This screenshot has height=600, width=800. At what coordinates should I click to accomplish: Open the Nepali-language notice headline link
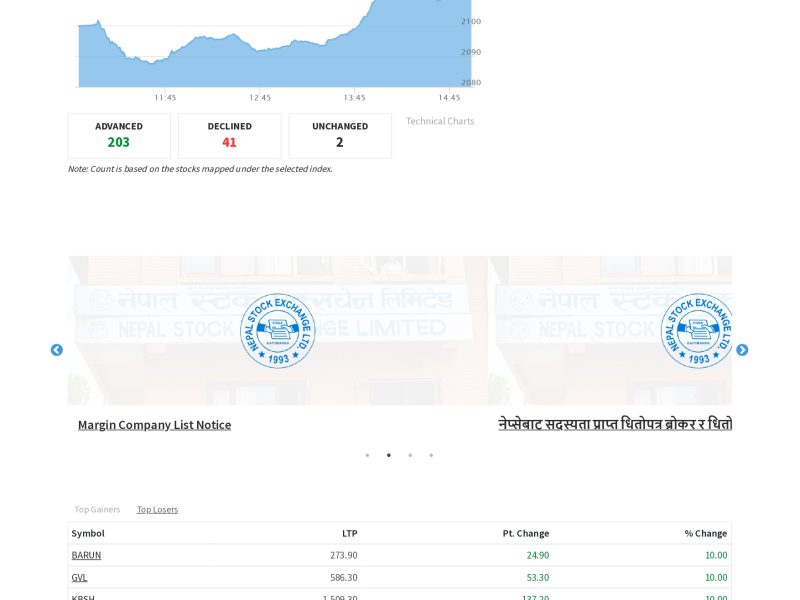coord(614,424)
